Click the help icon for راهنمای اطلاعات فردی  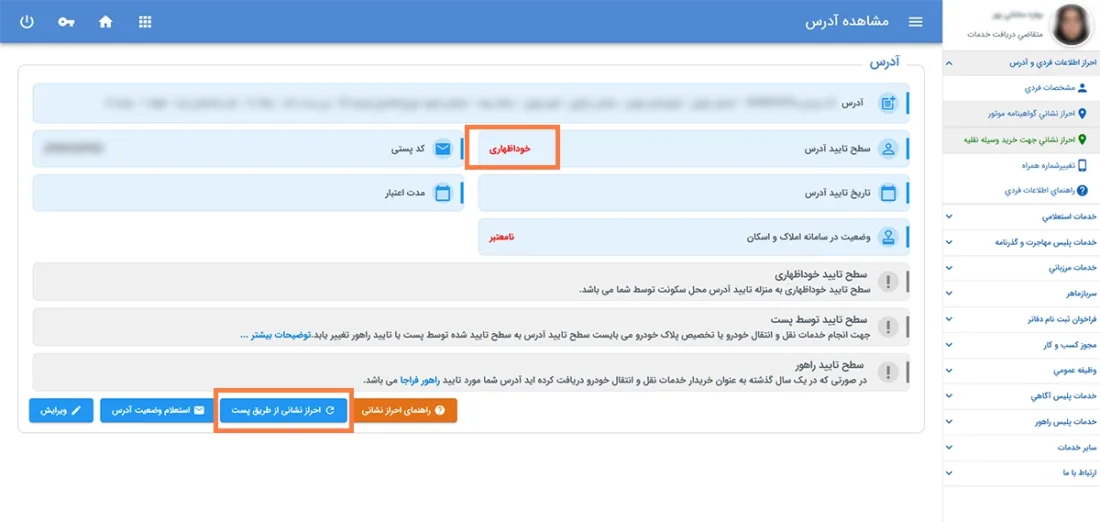pos(1081,190)
